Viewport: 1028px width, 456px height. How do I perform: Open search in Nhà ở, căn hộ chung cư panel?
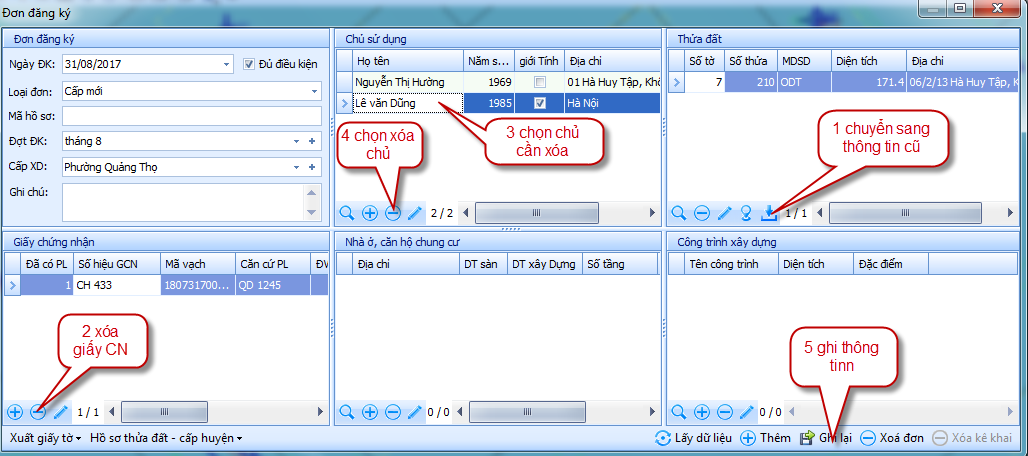(347, 411)
